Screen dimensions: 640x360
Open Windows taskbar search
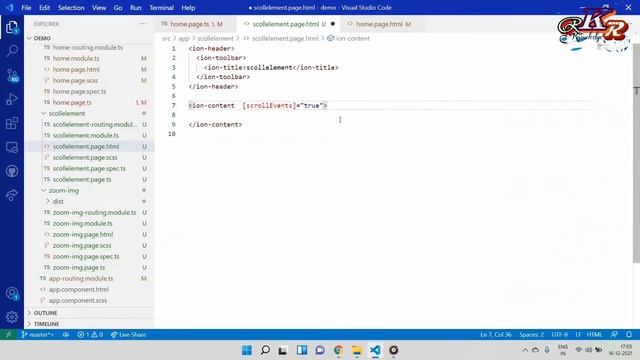click(x=265, y=350)
